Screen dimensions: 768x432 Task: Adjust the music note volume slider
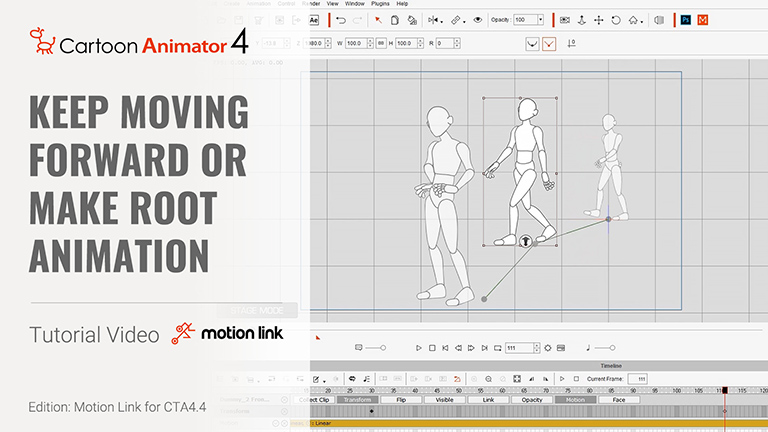[x=612, y=348]
